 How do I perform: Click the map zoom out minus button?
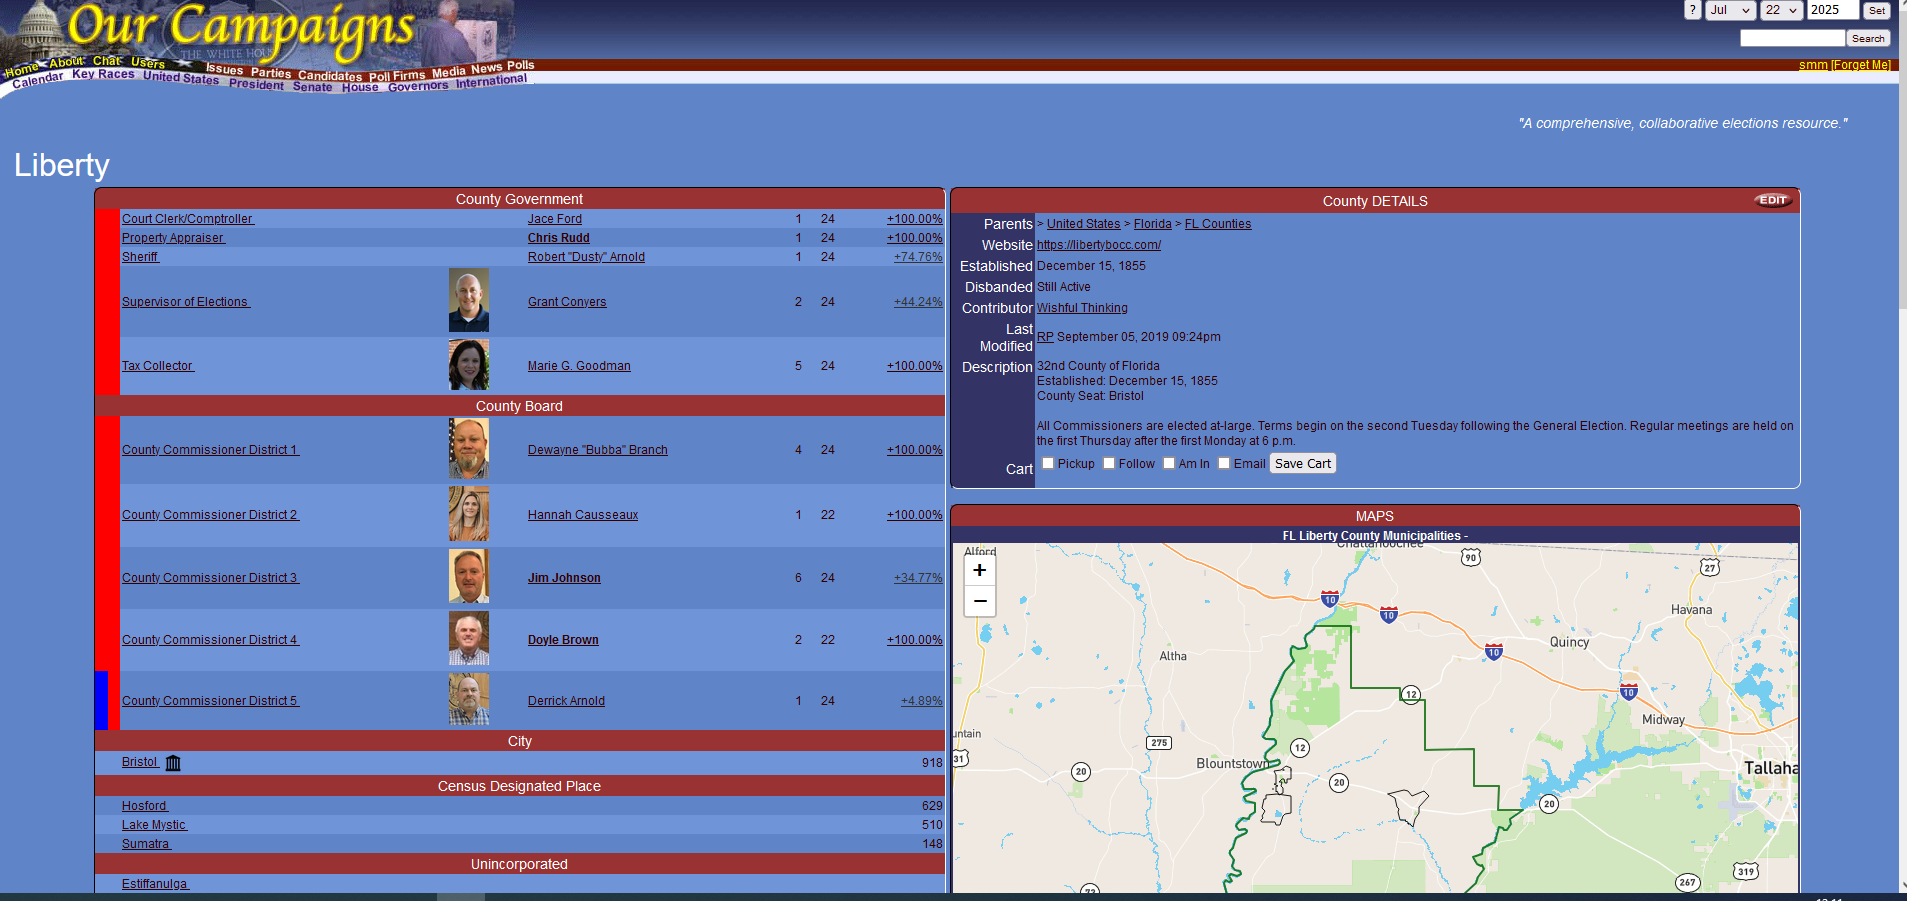tap(979, 601)
